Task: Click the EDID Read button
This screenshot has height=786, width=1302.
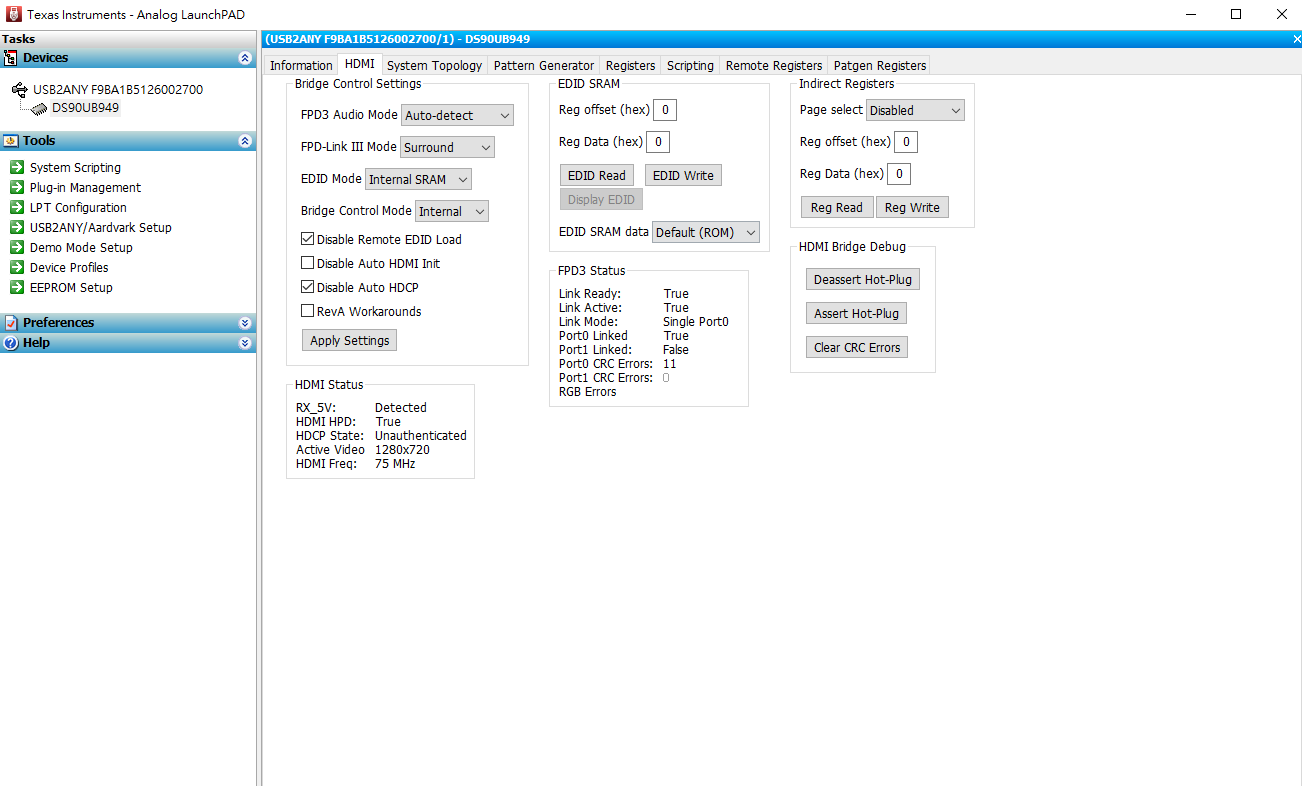Action: point(597,175)
